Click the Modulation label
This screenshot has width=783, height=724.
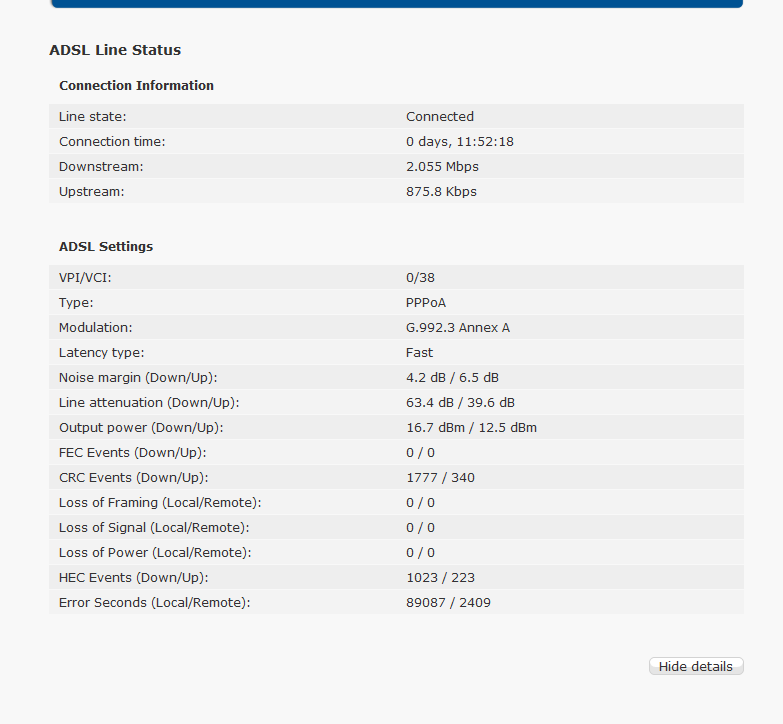[x=95, y=327]
